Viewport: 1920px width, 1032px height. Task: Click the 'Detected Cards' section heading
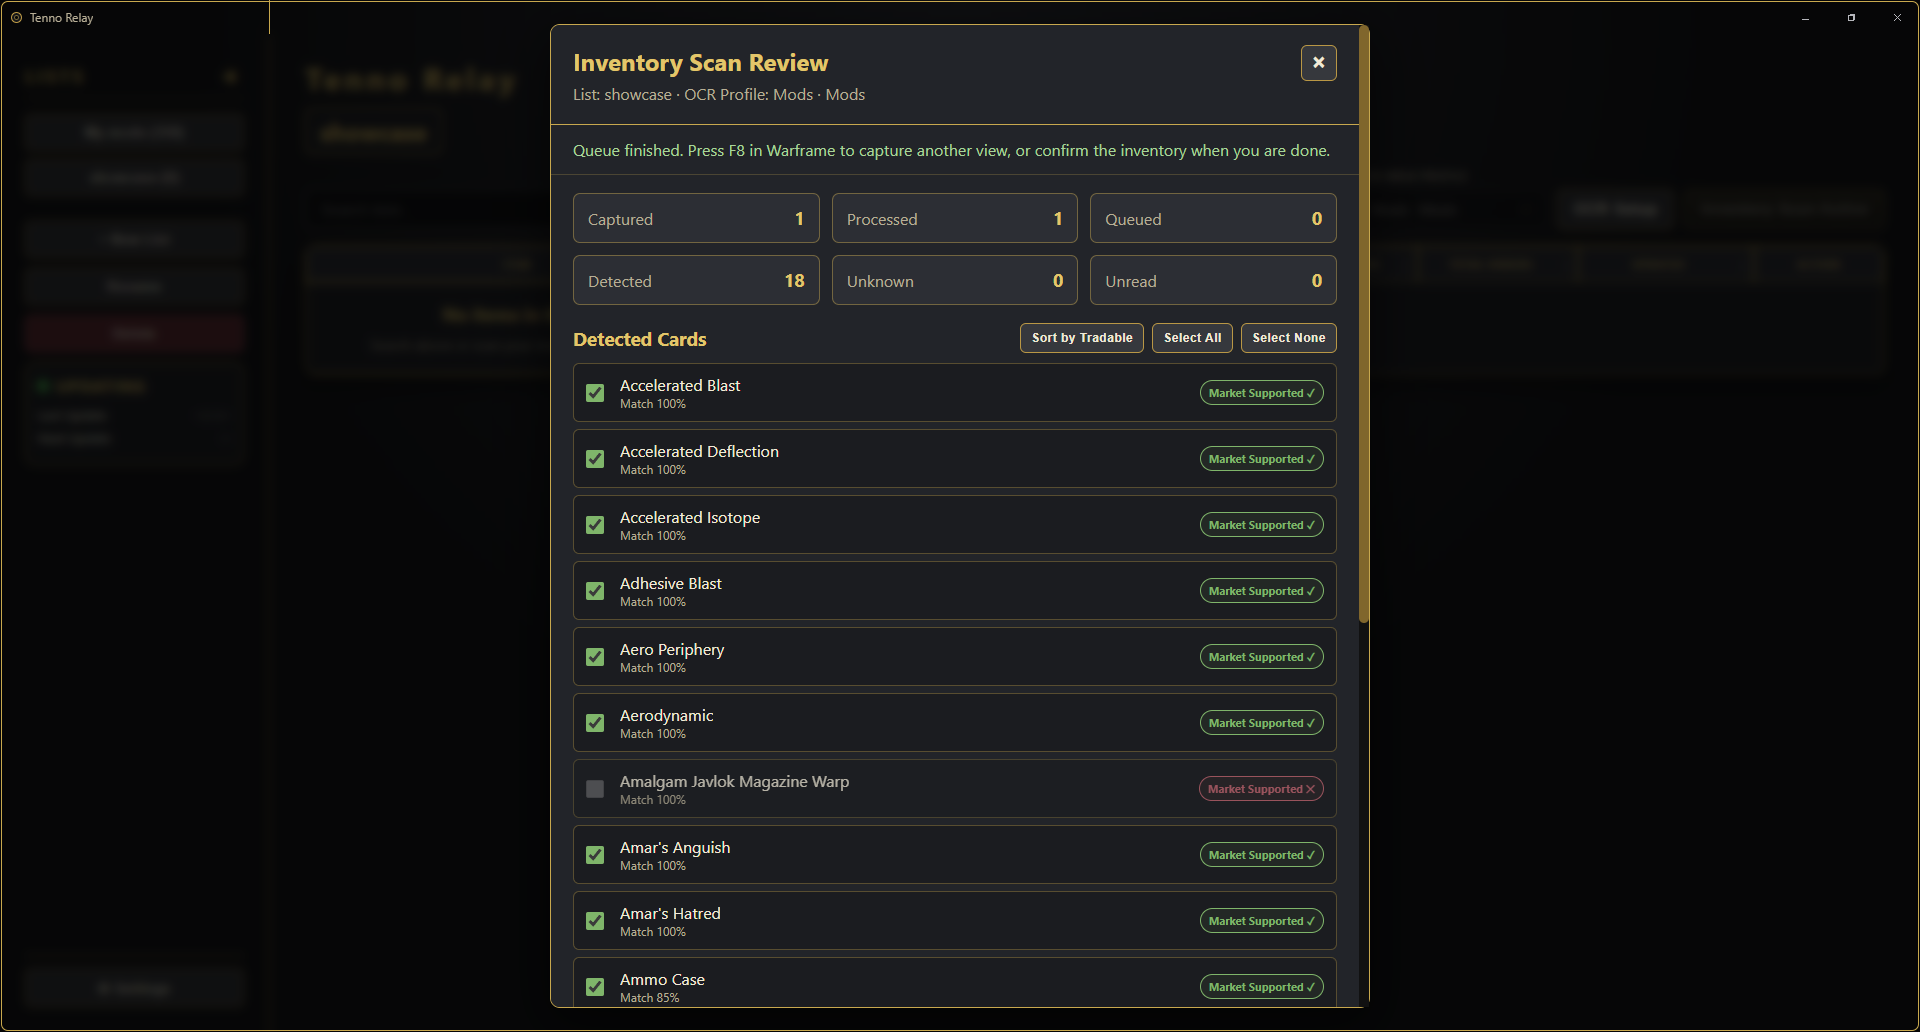tap(640, 339)
